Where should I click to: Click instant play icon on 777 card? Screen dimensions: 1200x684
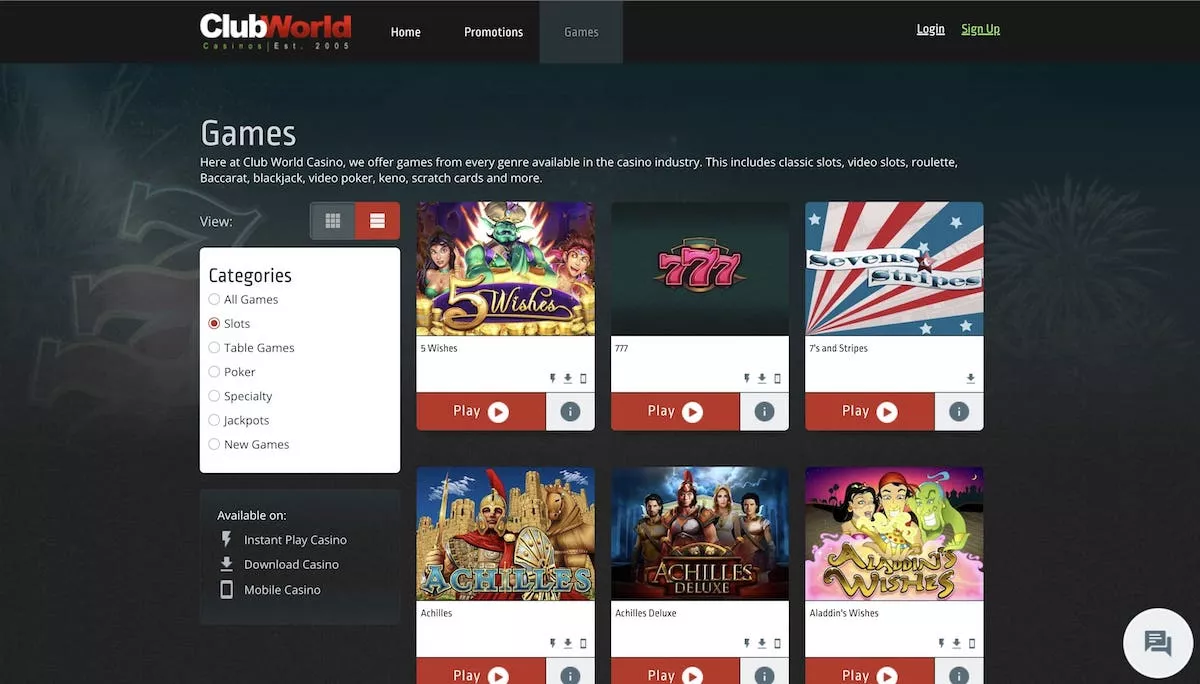coord(746,379)
